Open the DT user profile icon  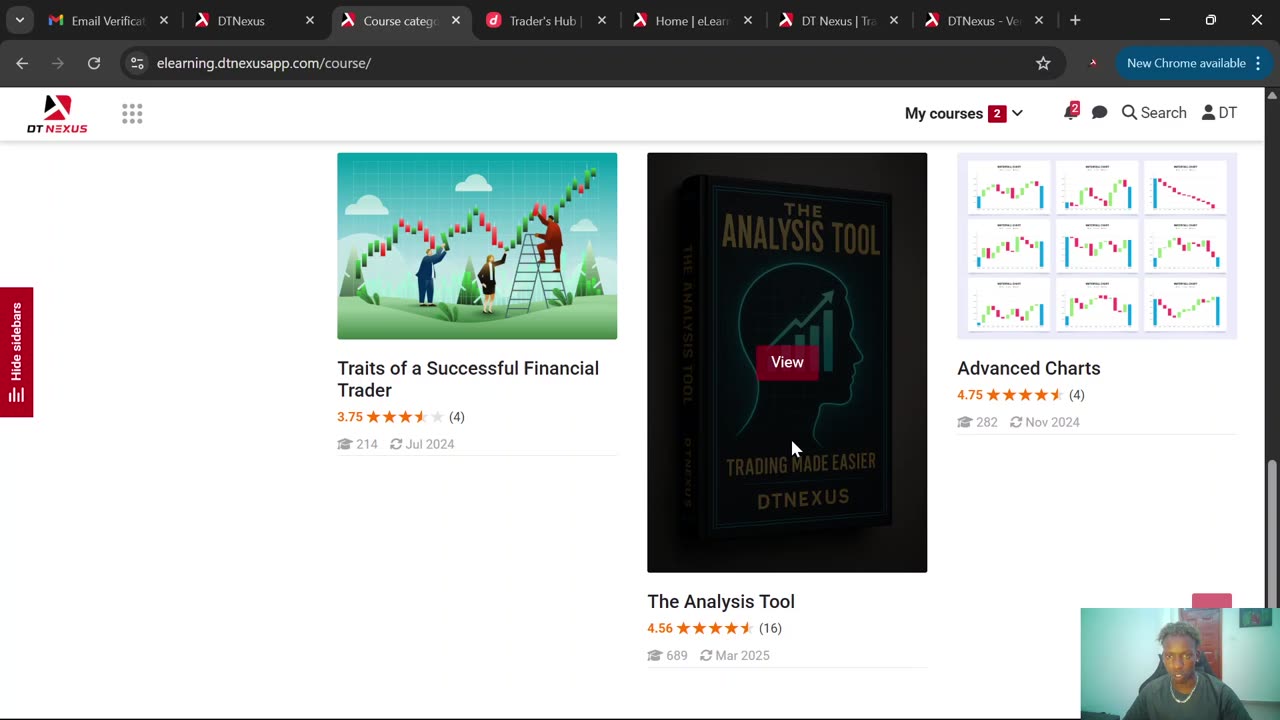click(x=1219, y=113)
